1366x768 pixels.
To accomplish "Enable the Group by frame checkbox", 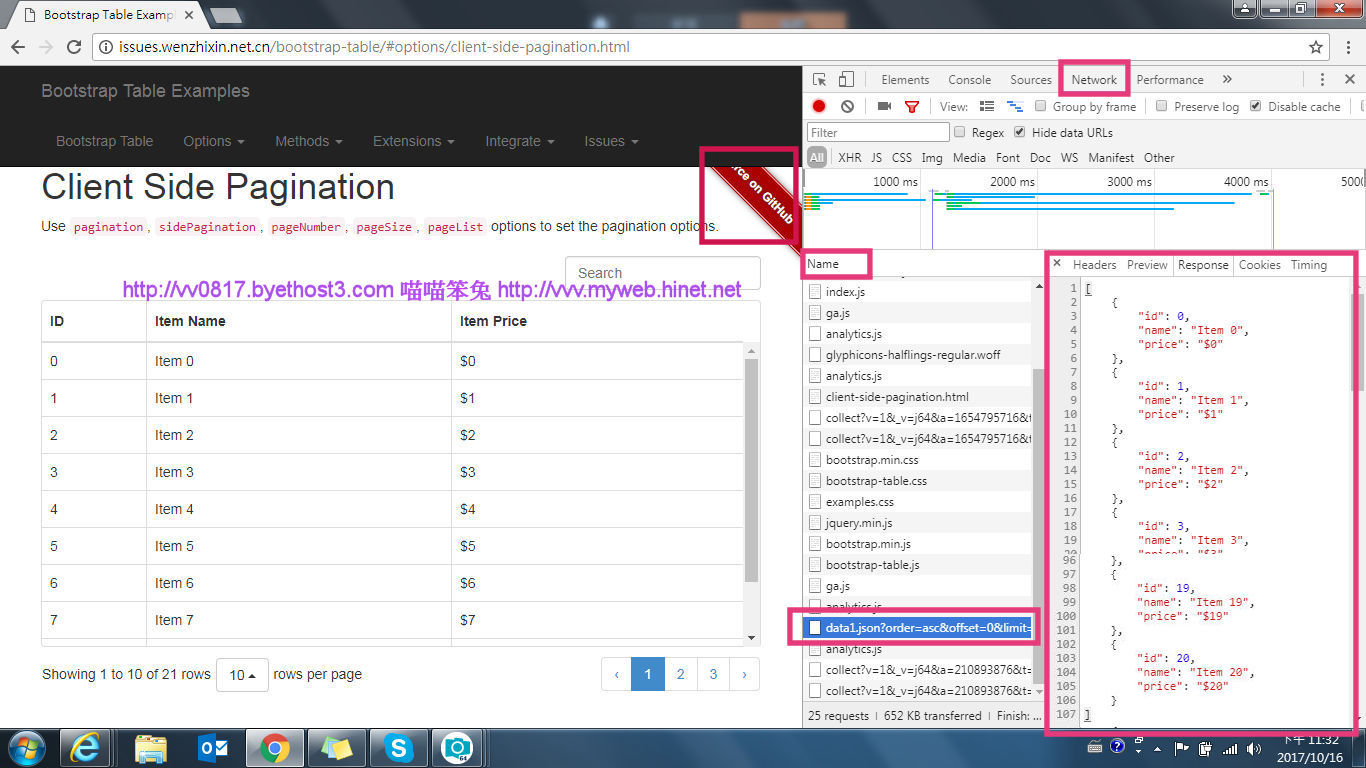I will point(1041,106).
